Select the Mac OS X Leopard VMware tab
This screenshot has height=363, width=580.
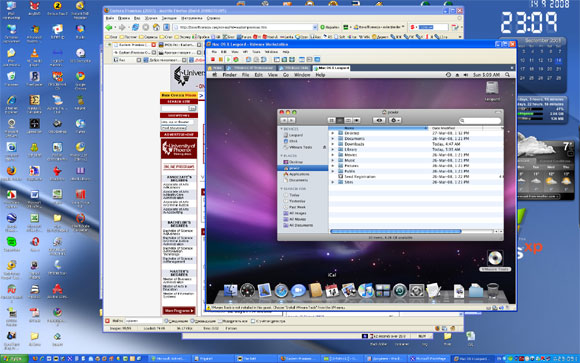point(331,68)
